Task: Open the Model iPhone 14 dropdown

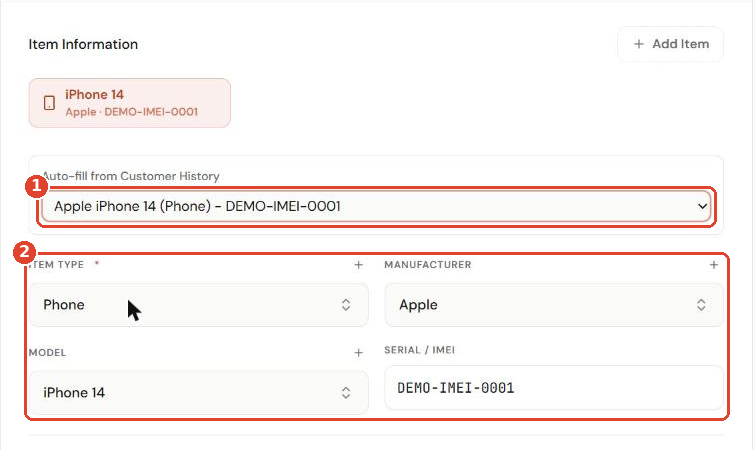Action: click(199, 393)
